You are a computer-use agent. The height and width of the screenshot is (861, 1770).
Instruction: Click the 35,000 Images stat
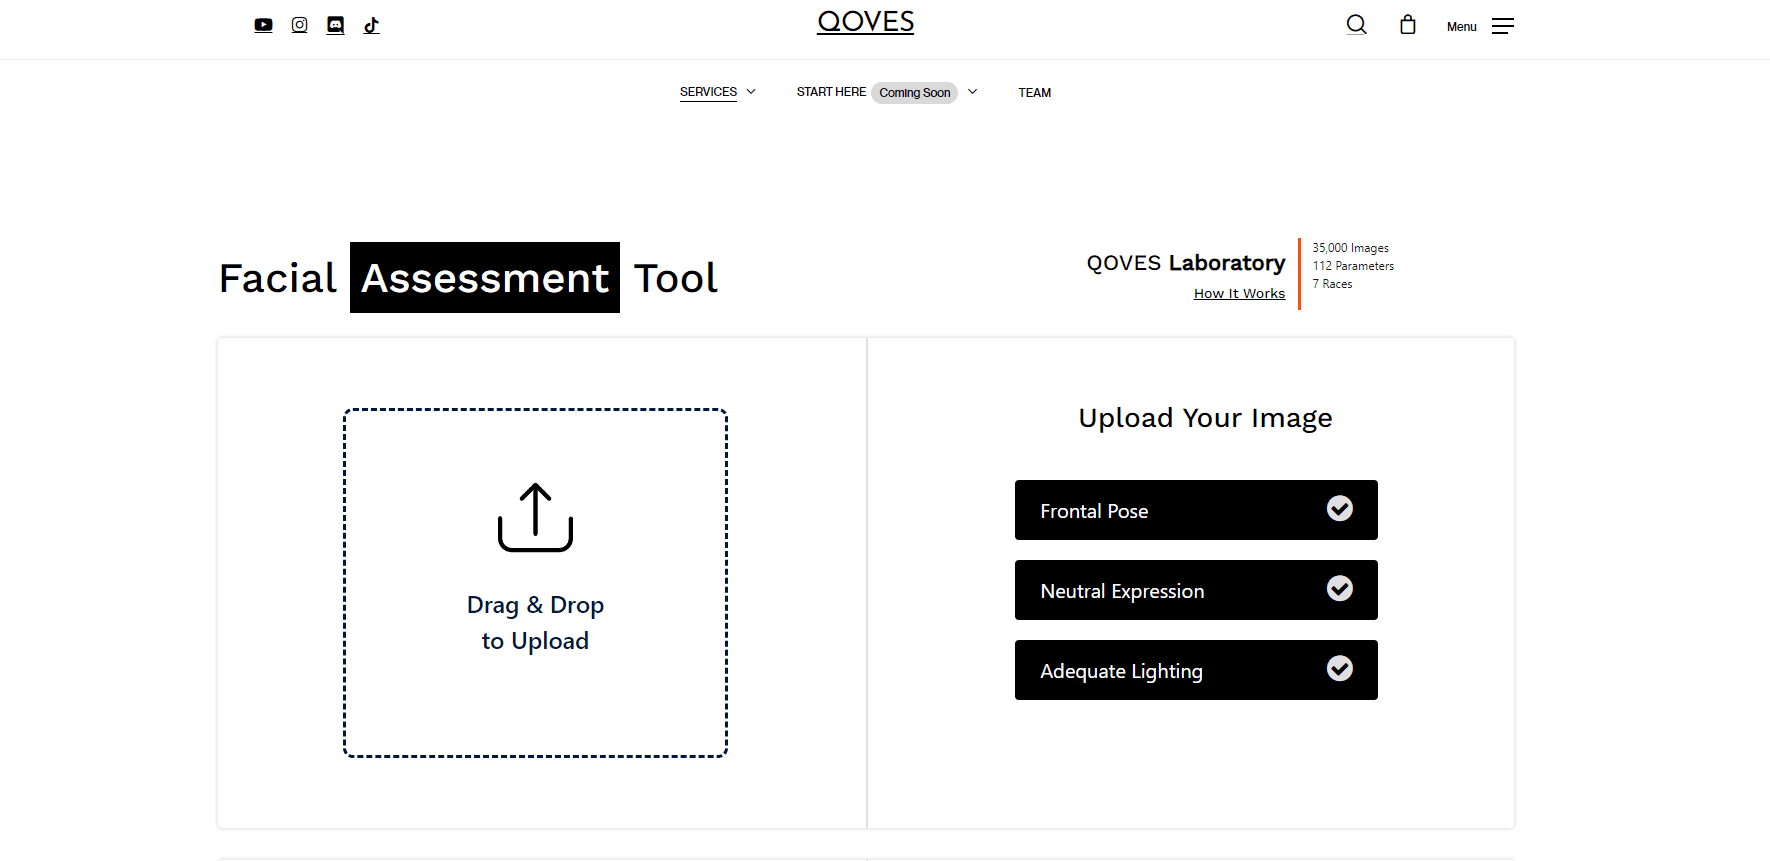pos(1350,248)
